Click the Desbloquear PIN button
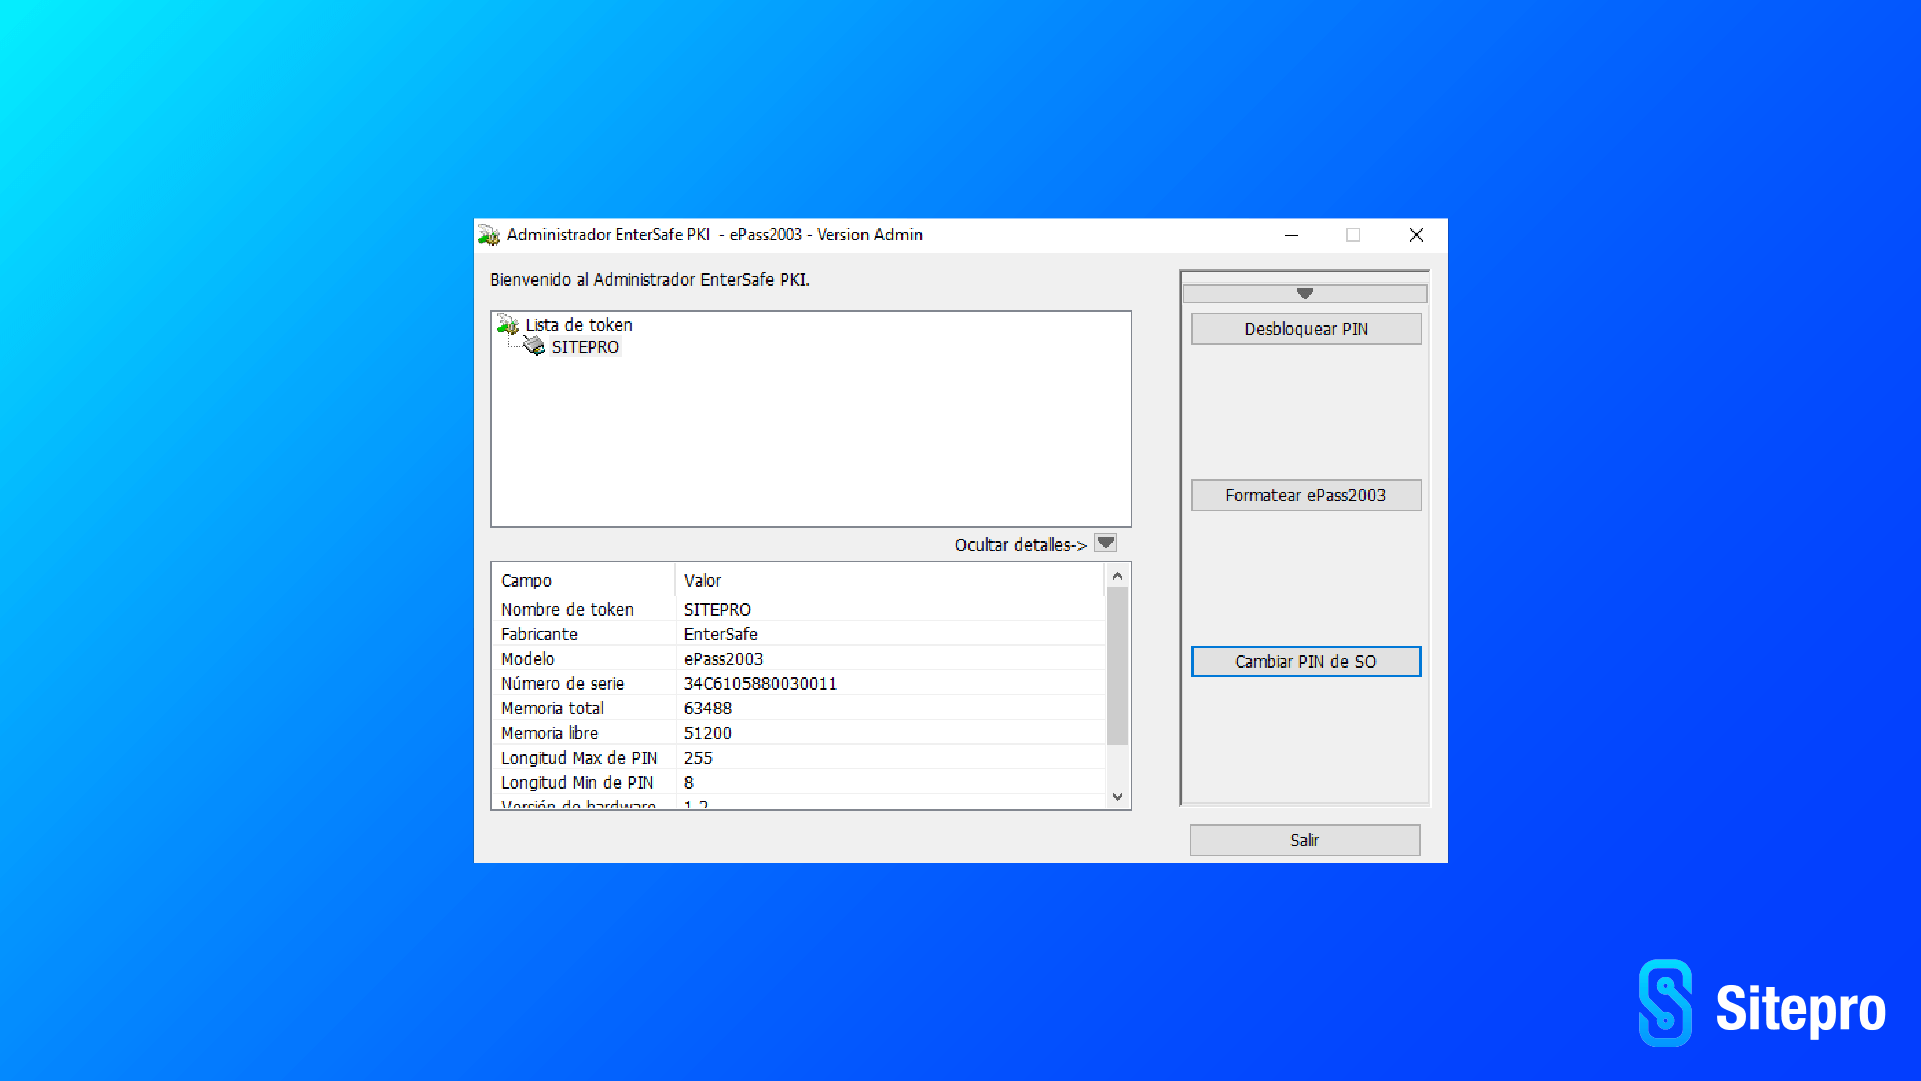Image resolution: width=1921 pixels, height=1081 pixels. click(x=1306, y=329)
